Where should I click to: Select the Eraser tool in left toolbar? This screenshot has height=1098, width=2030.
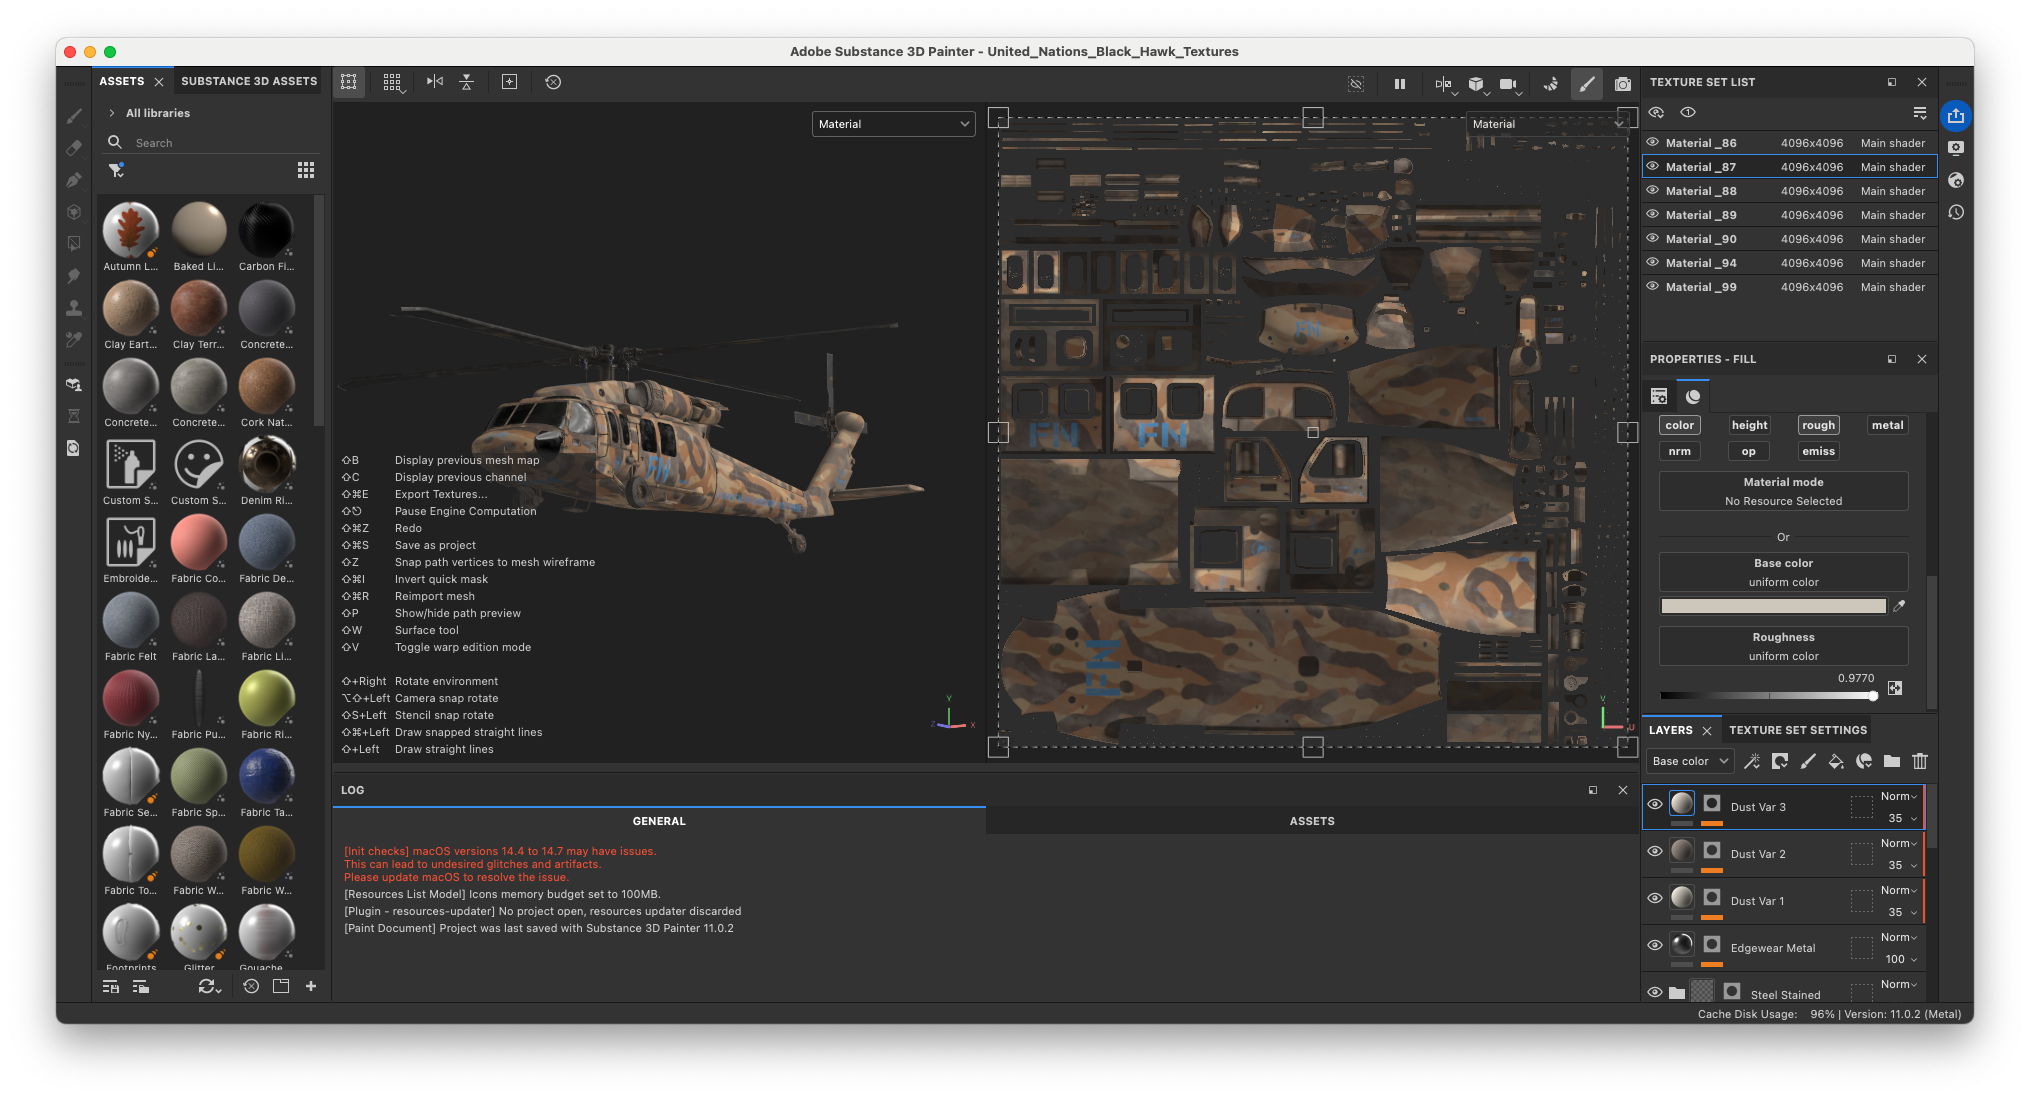73,148
